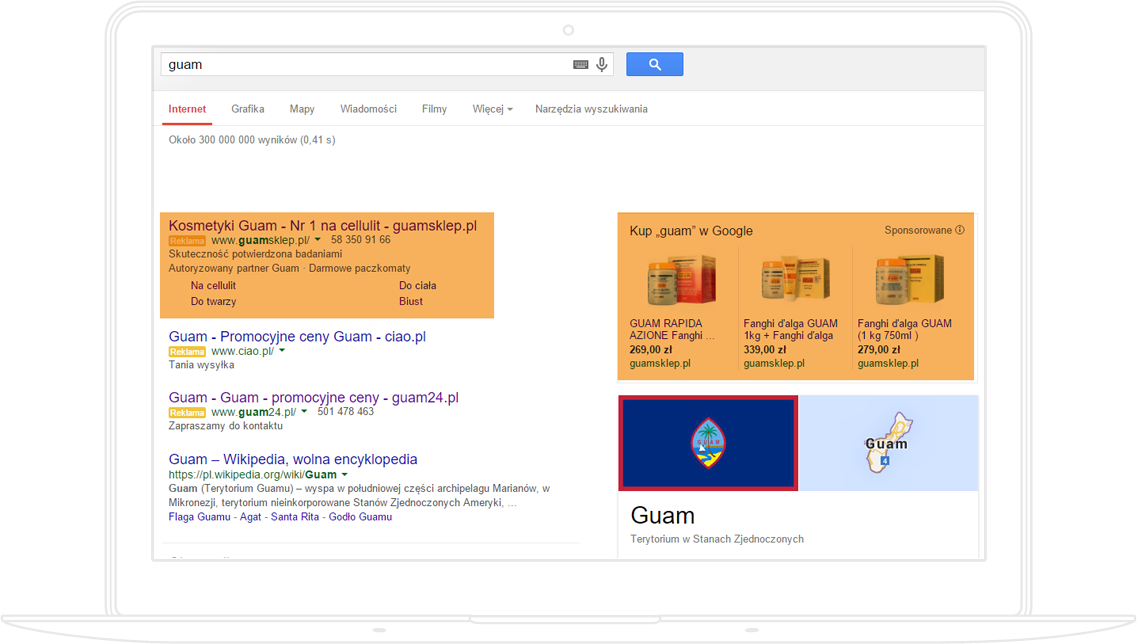
Task: Switch to the Internet tab
Action: pos(187,109)
